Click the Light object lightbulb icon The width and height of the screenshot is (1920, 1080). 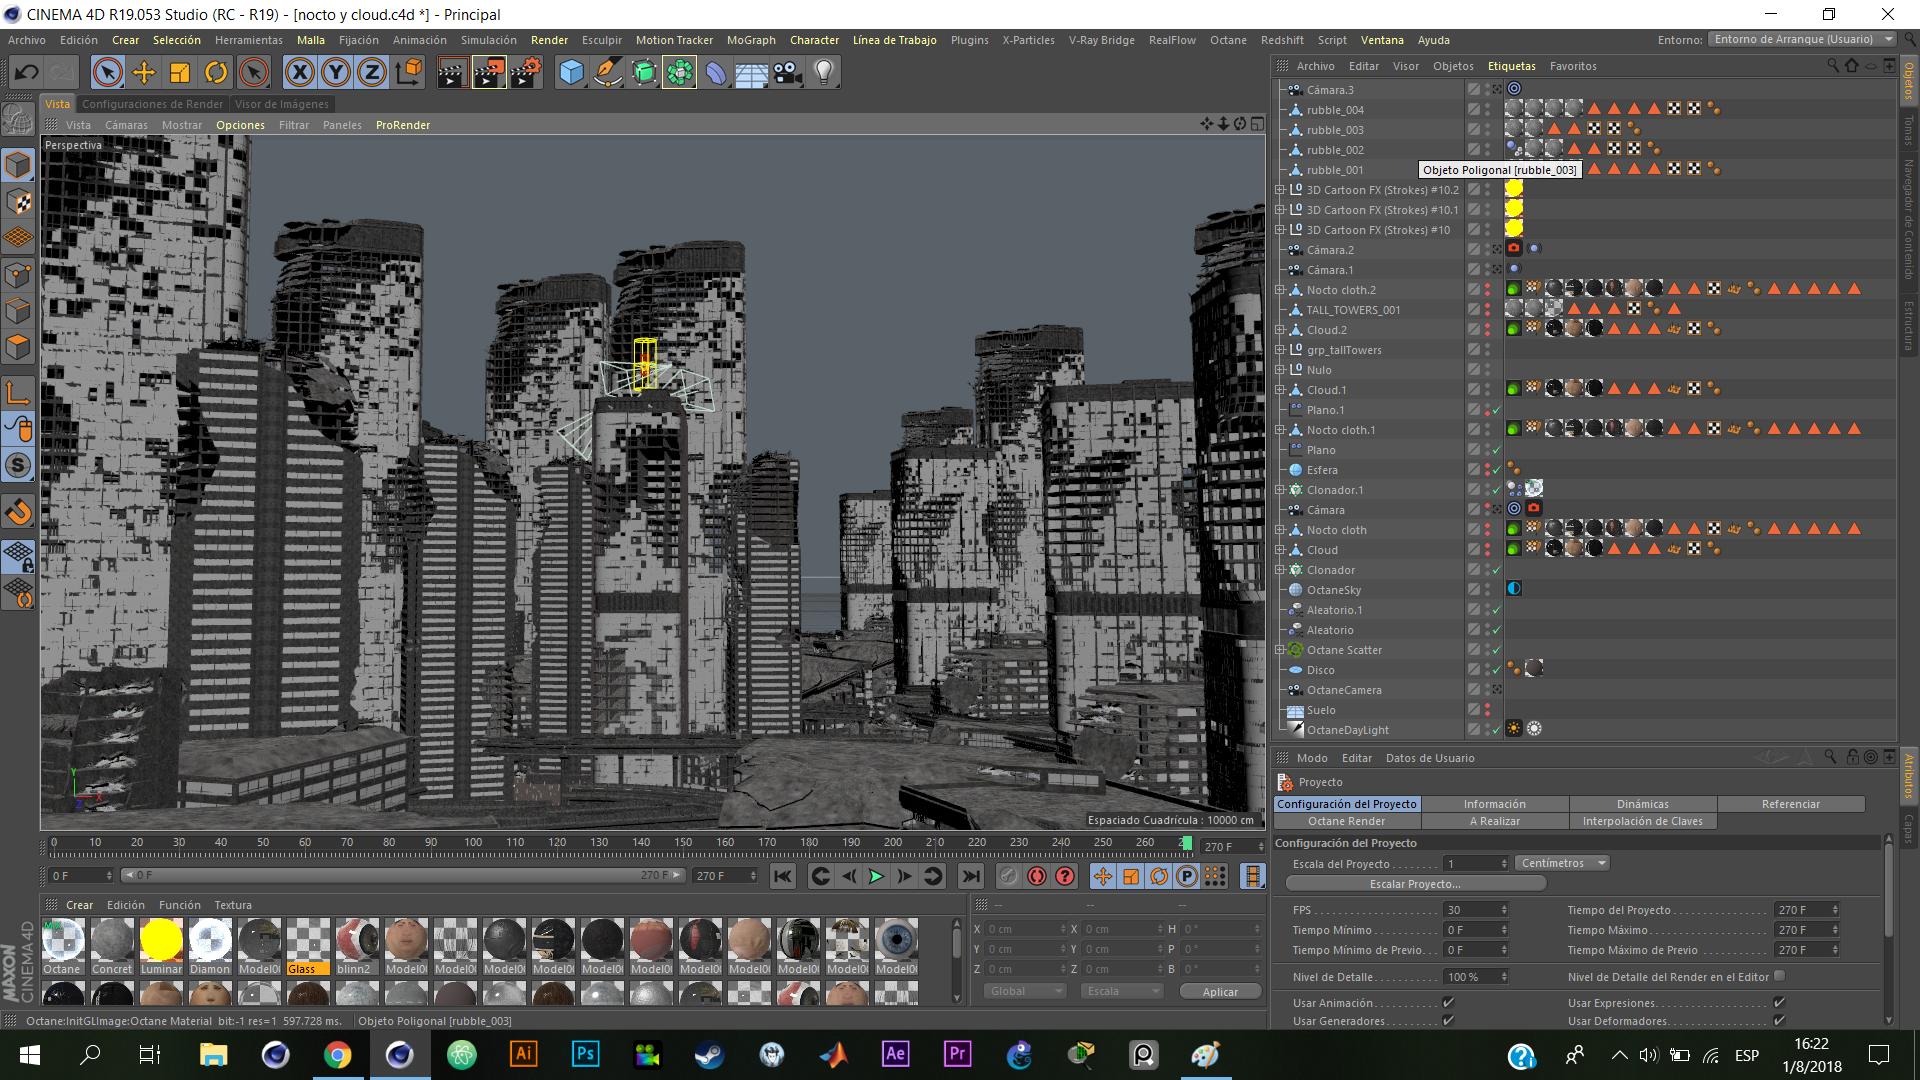coord(824,72)
